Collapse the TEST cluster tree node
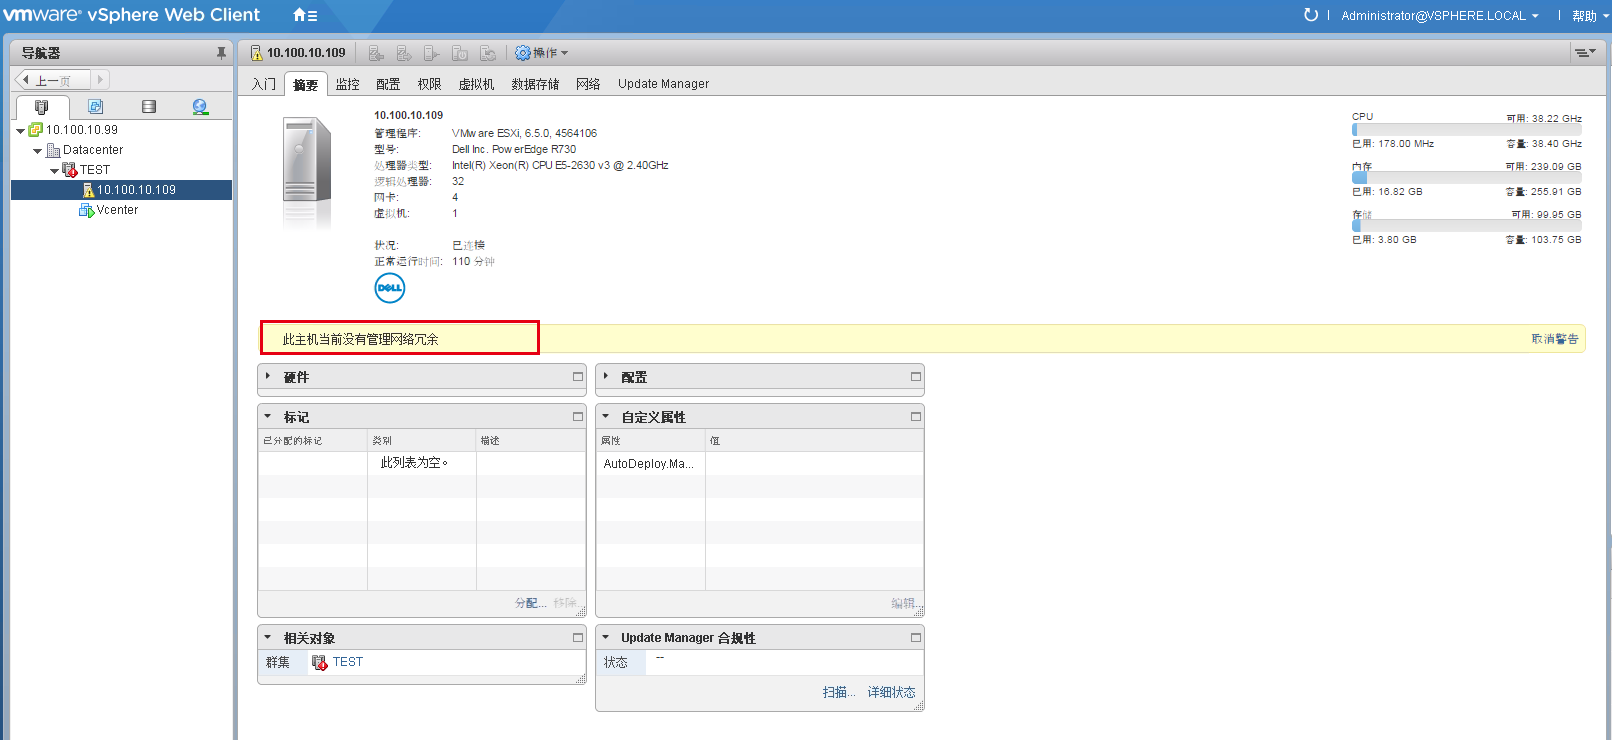Screen dimensions: 1612x740 (55, 170)
